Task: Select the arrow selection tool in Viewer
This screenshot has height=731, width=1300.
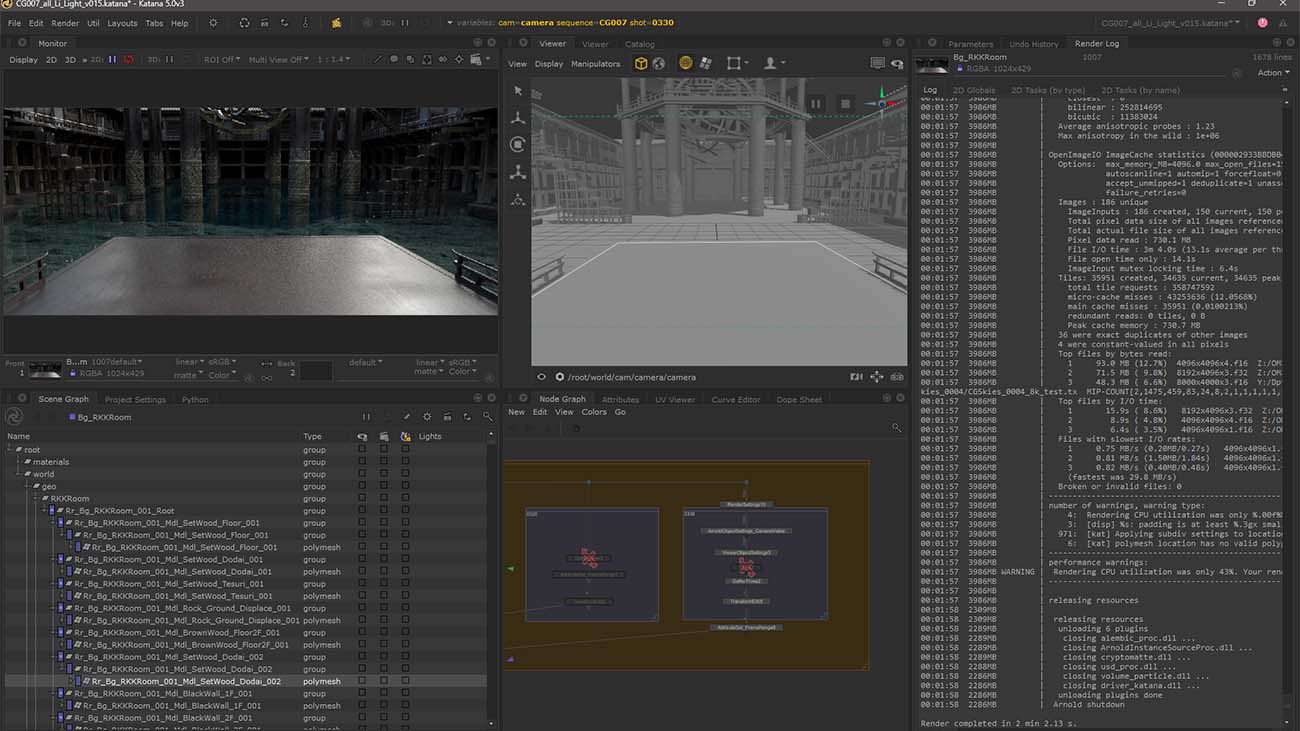Action: (518, 91)
